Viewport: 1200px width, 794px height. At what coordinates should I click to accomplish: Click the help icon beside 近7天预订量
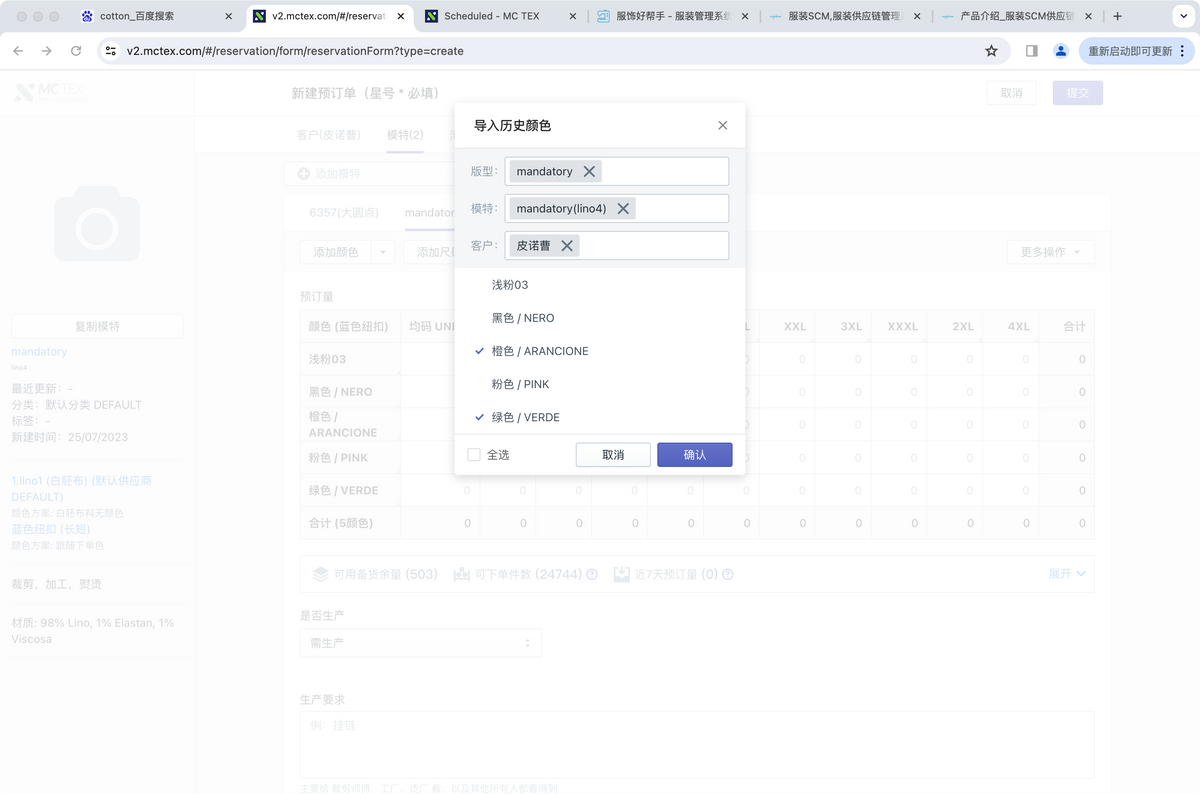click(x=728, y=574)
